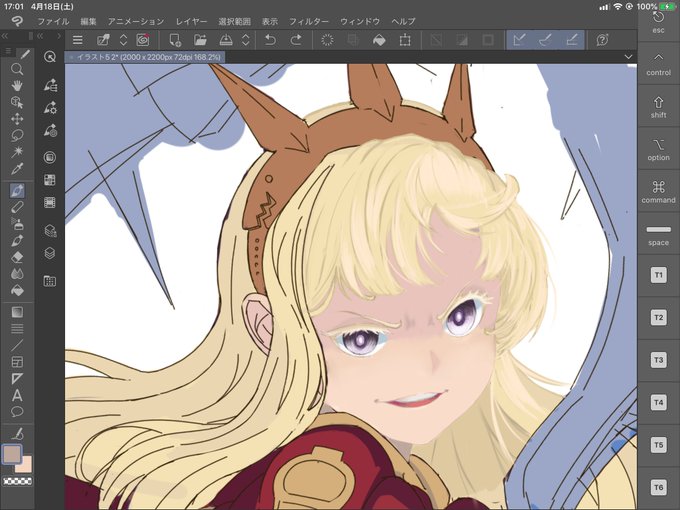680x510 pixels.
Task: Select the main drawing color swatch
Action: tap(12, 454)
